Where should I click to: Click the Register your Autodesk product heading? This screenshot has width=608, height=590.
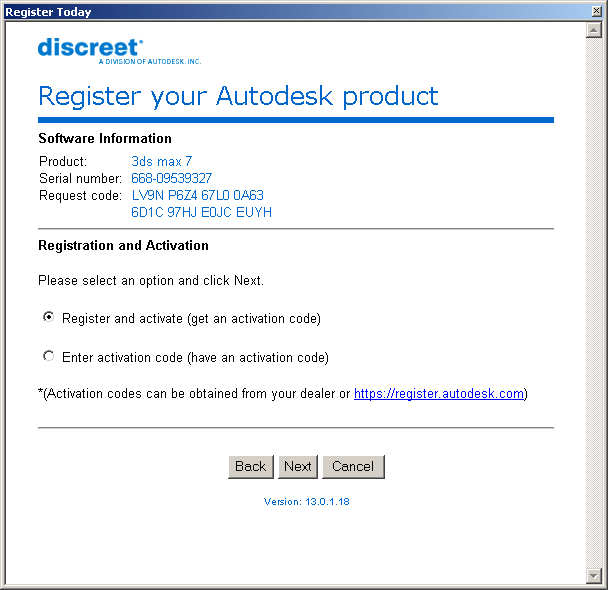click(238, 96)
